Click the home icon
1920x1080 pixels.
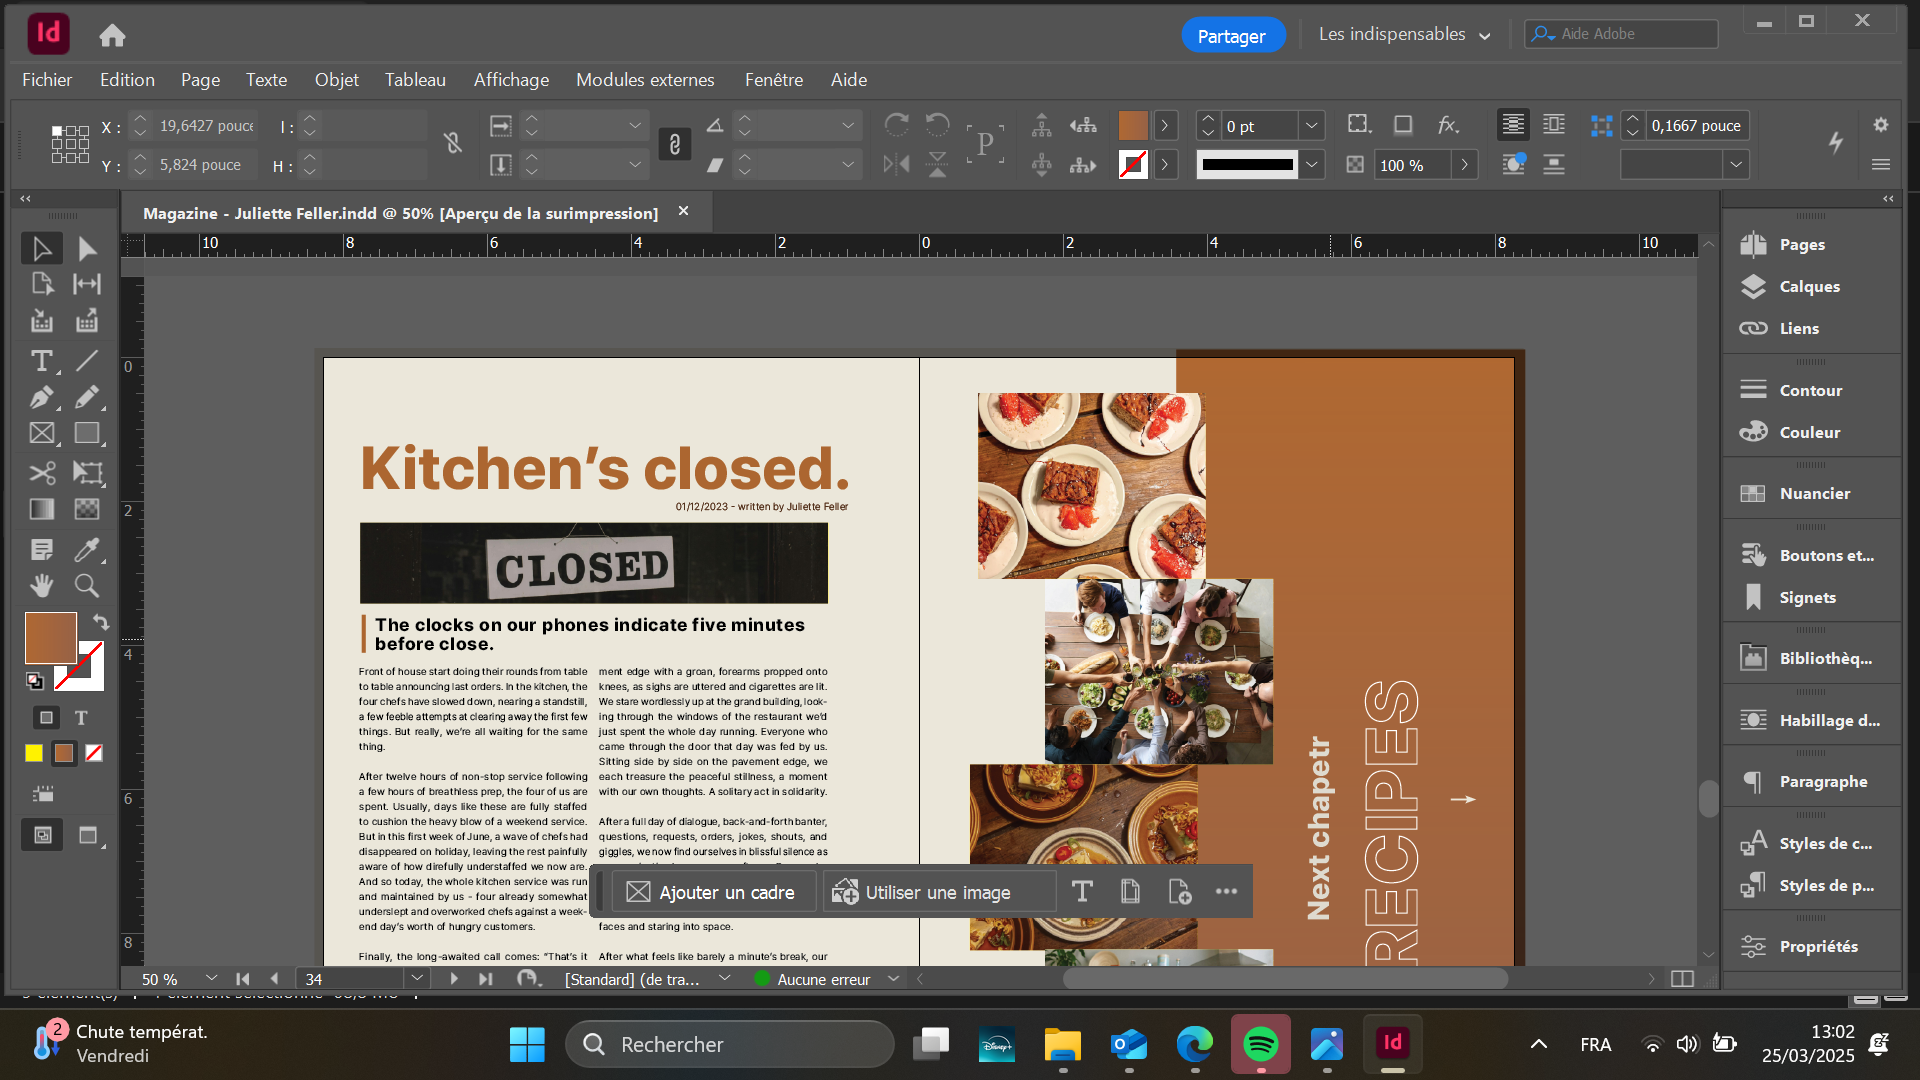click(x=112, y=36)
